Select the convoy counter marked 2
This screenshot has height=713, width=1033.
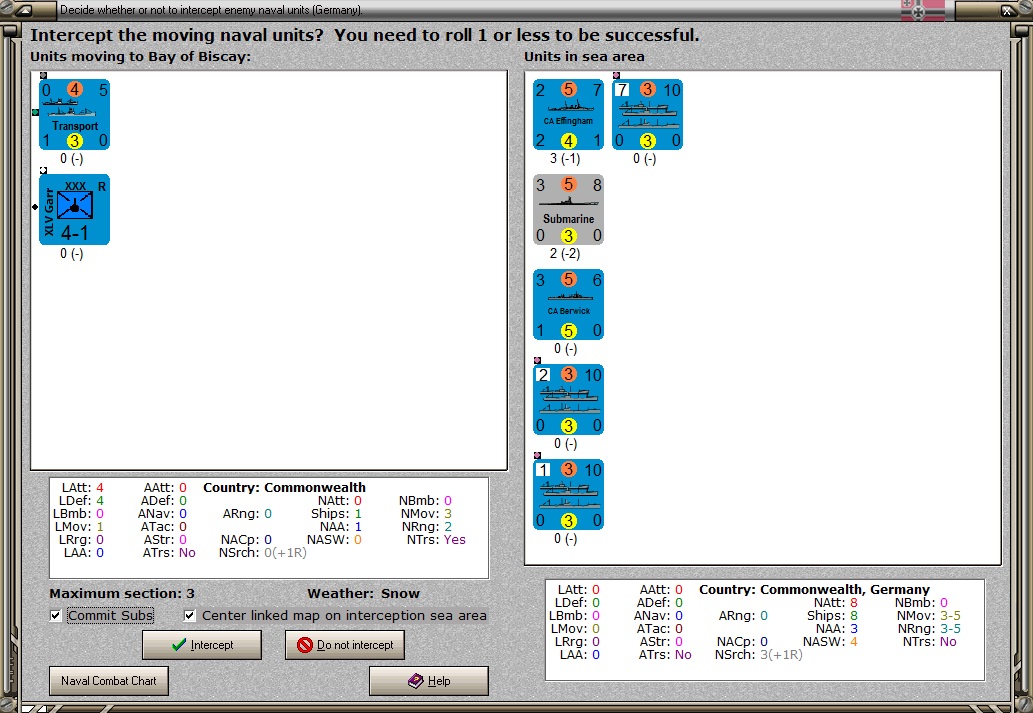click(x=569, y=399)
